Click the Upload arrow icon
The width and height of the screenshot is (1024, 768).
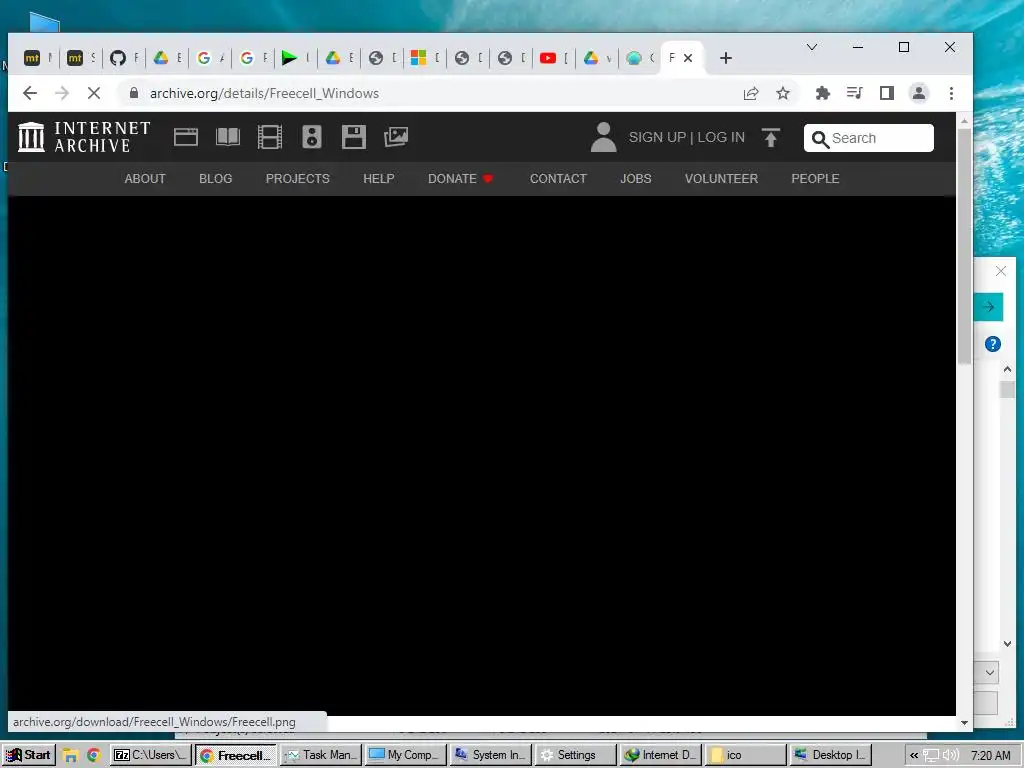771,137
